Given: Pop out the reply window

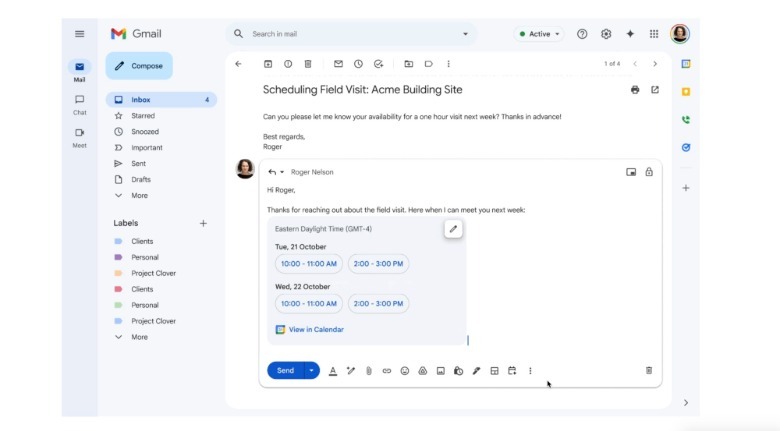Looking at the screenshot, I should [x=631, y=172].
